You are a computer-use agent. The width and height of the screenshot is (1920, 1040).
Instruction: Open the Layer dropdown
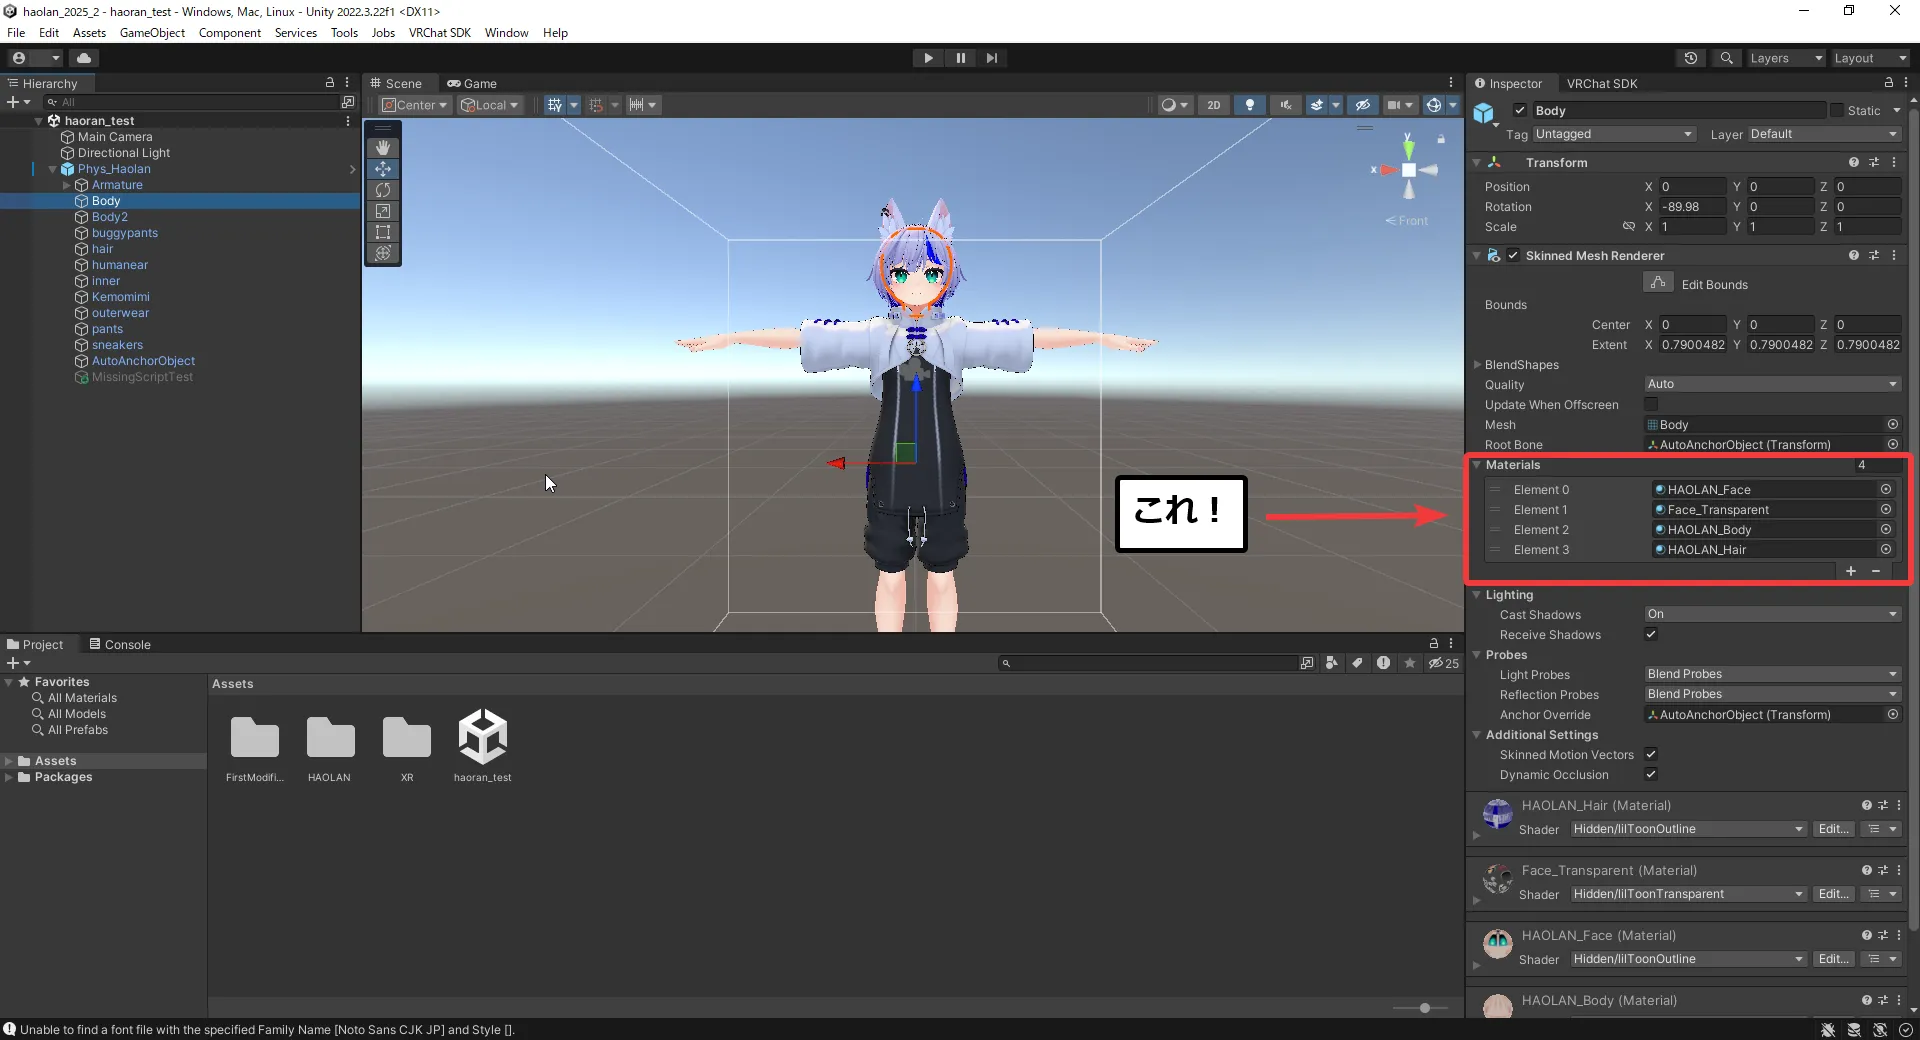click(1824, 134)
